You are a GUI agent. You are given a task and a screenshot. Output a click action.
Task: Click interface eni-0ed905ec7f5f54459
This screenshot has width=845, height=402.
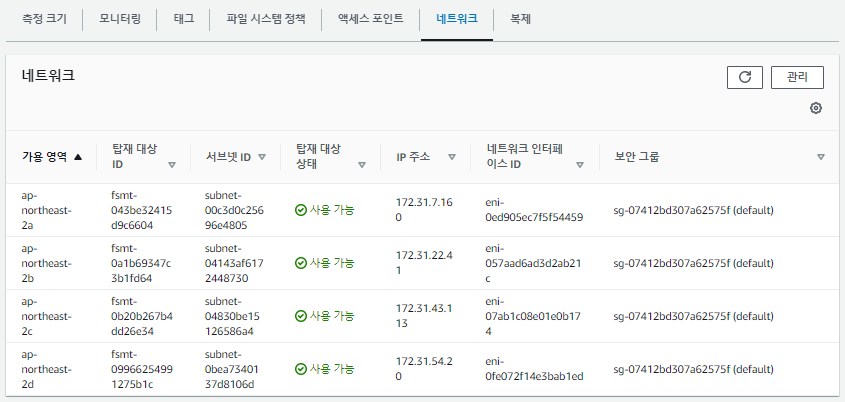pos(534,210)
